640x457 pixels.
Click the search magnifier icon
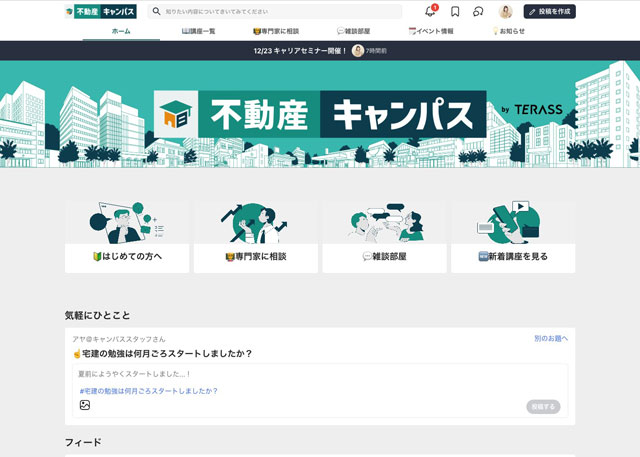(x=156, y=11)
